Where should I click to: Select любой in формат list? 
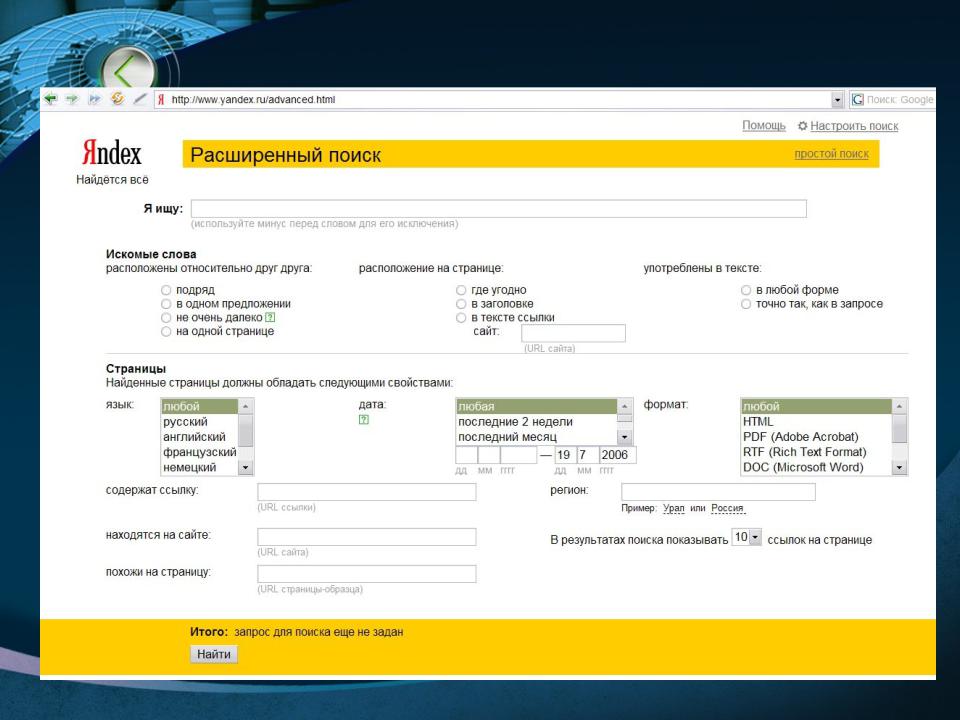point(817,407)
